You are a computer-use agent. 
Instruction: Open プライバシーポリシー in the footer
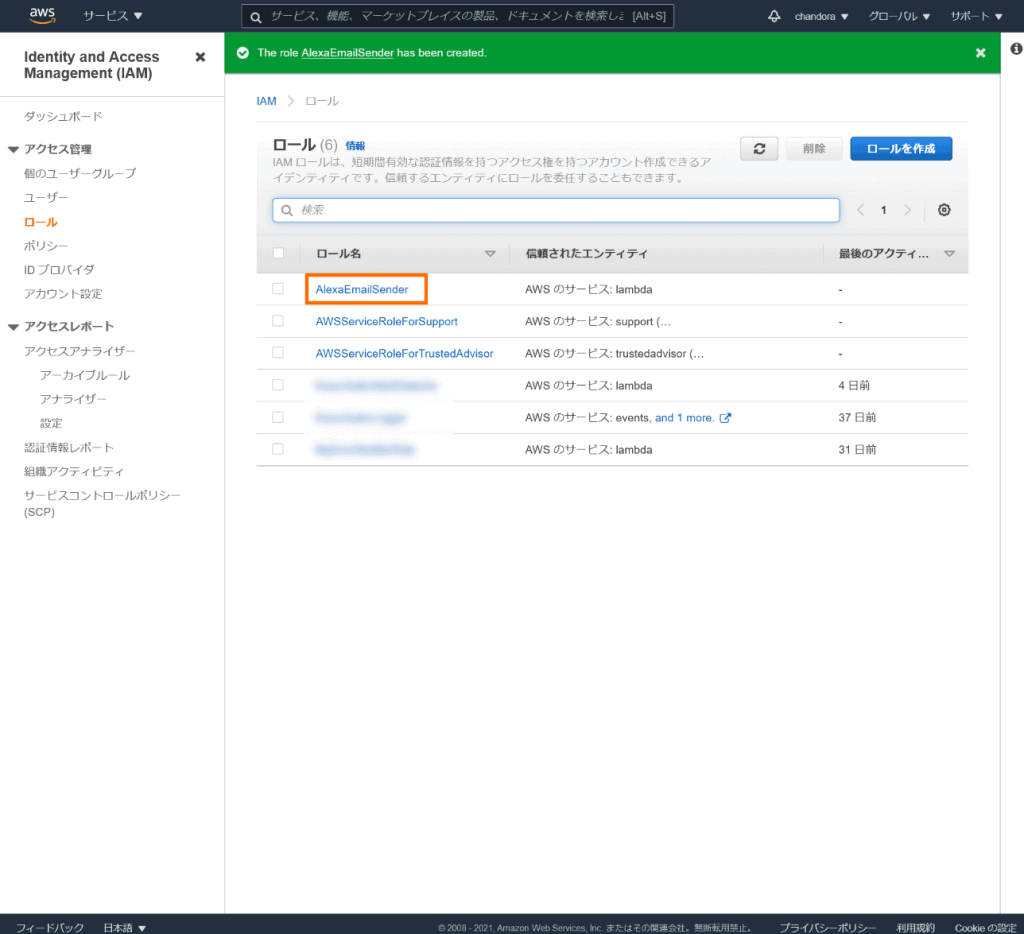(x=827, y=927)
